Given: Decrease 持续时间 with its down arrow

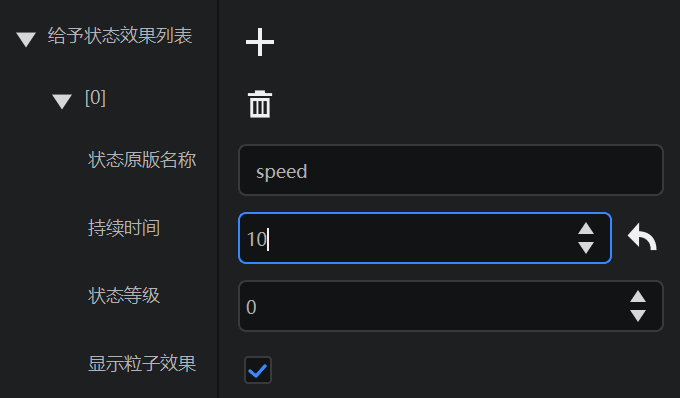Looking at the screenshot, I should click(x=586, y=248).
